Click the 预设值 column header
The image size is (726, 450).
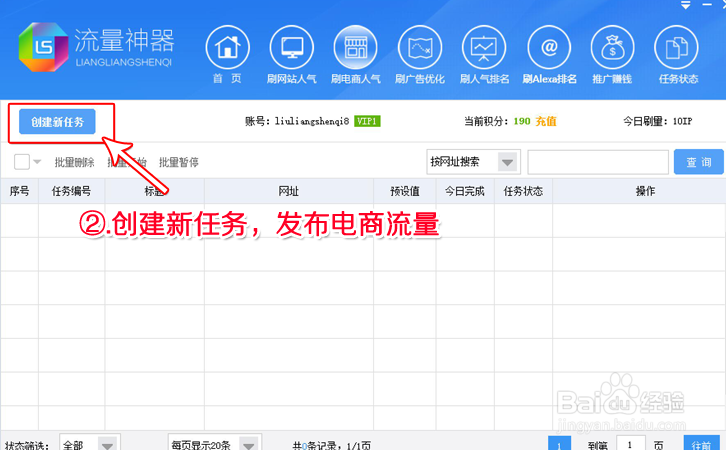point(405,191)
